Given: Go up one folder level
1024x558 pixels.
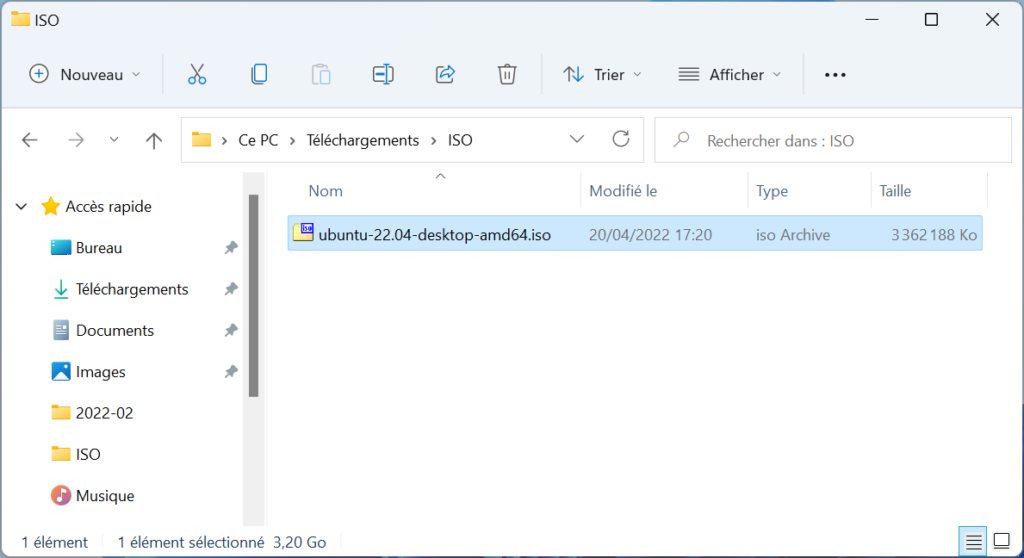Looking at the screenshot, I should tap(154, 140).
